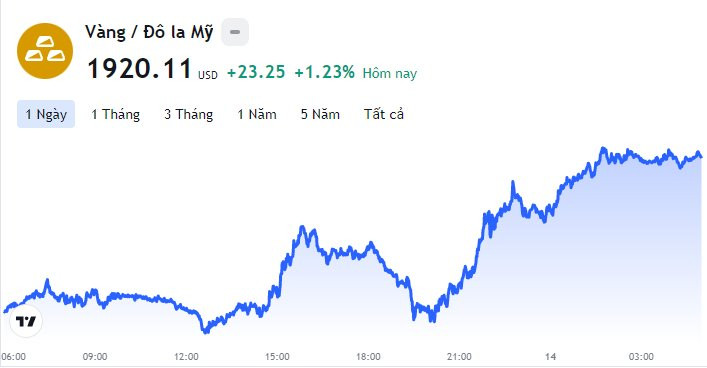This screenshot has height=368, width=707.
Task: Select the 1 Ngày time range
Action: 46,114
